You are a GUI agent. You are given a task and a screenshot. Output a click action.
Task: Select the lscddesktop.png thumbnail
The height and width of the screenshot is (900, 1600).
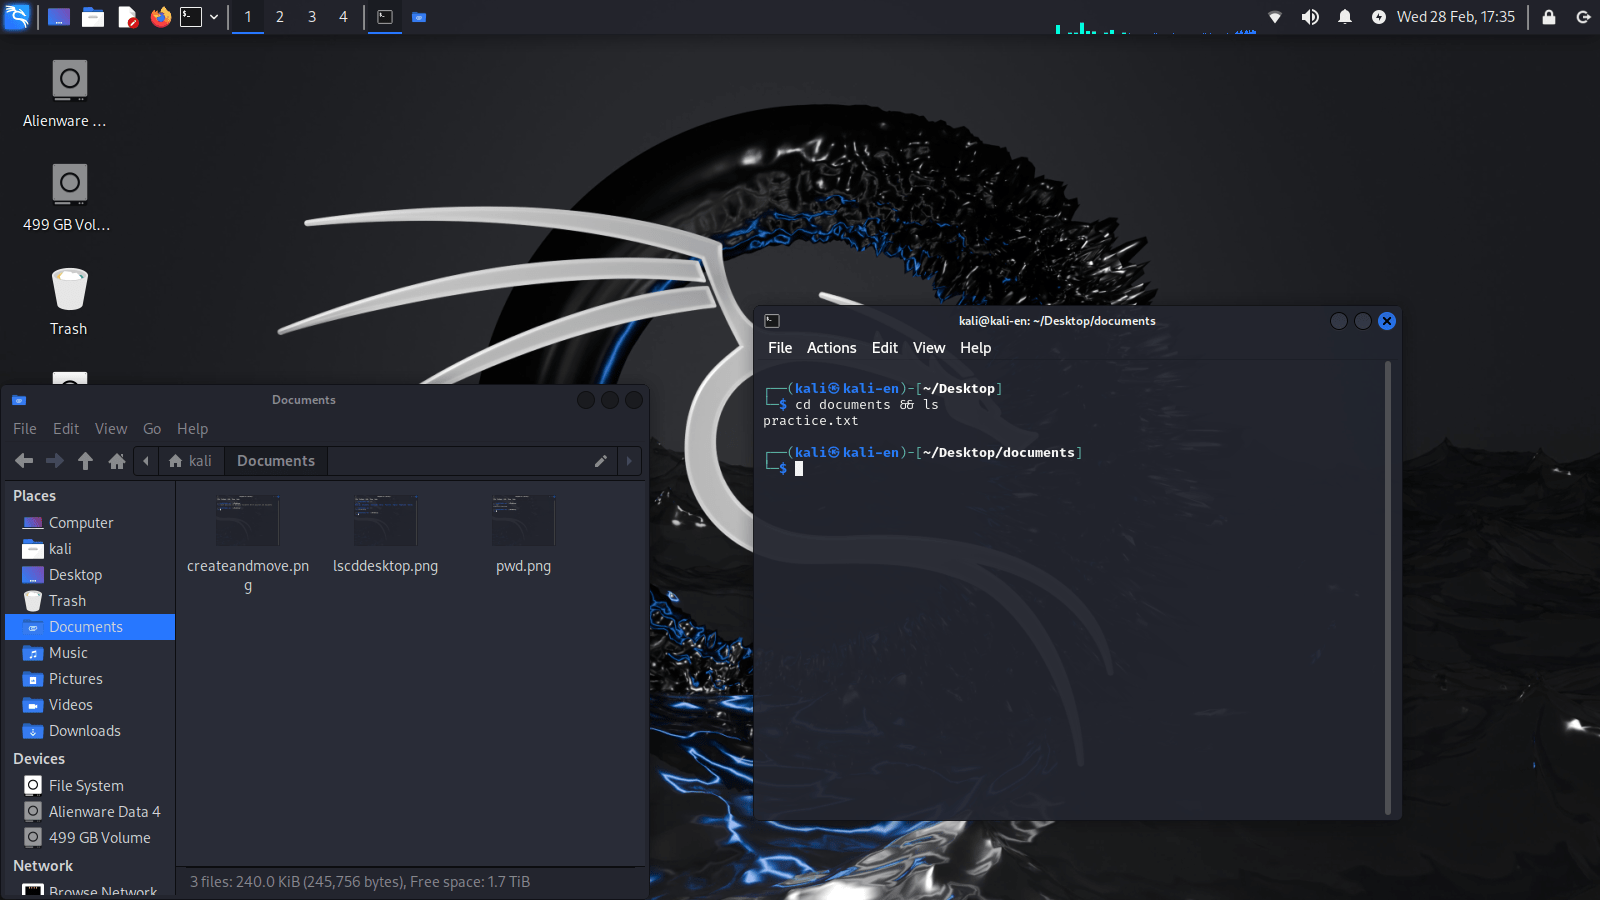pyautogui.click(x=385, y=520)
